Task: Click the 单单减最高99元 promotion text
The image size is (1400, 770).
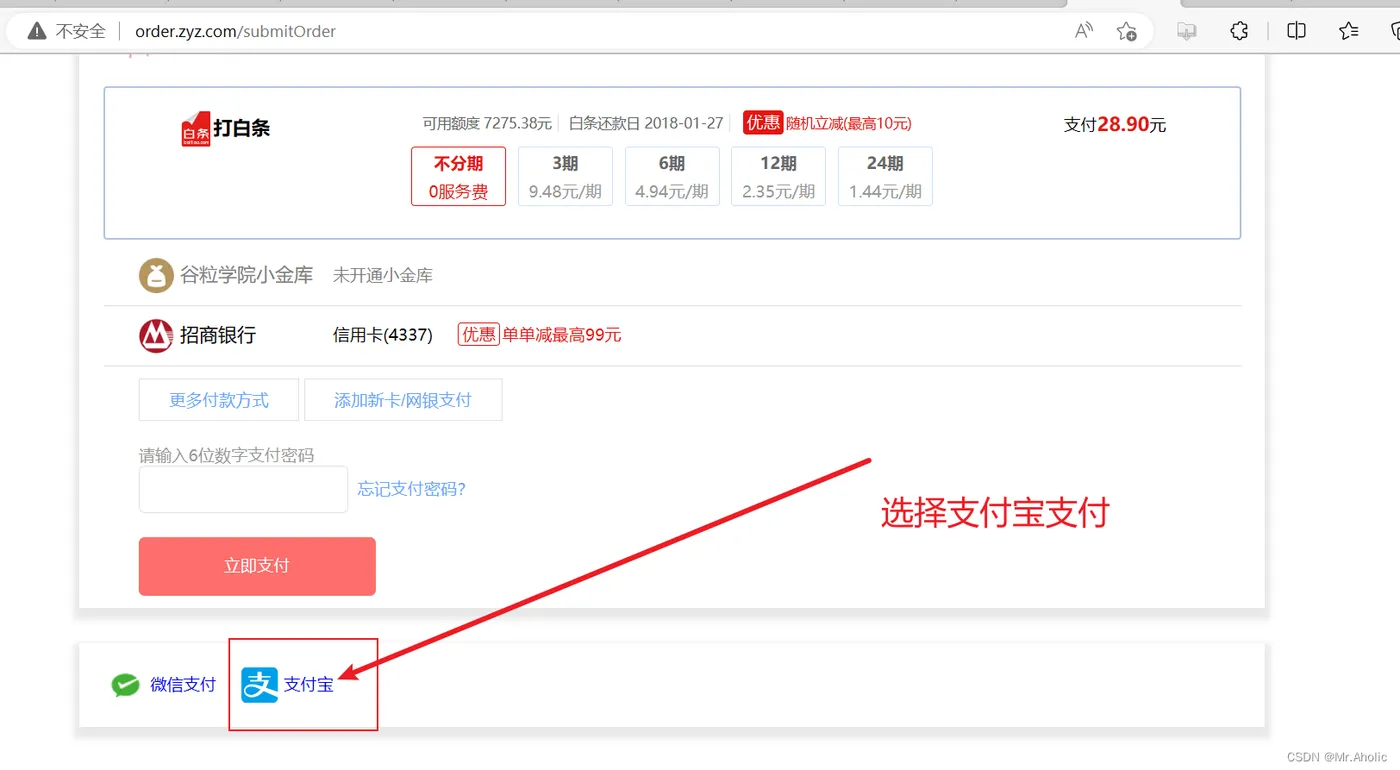Action: tap(562, 335)
